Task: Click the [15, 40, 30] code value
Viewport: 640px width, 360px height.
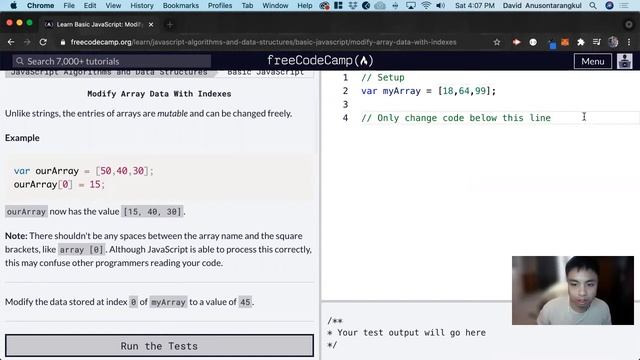Action: [x=152, y=212]
